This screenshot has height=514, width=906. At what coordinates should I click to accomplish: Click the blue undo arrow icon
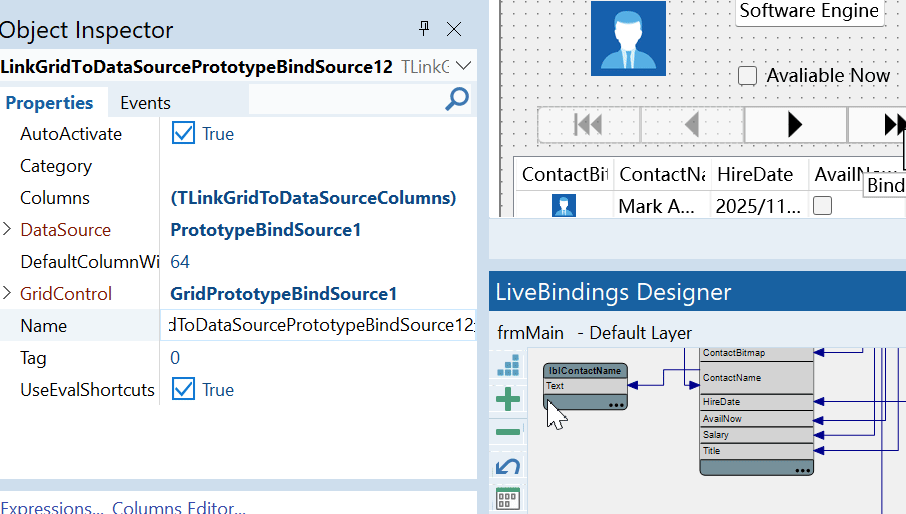point(508,466)
